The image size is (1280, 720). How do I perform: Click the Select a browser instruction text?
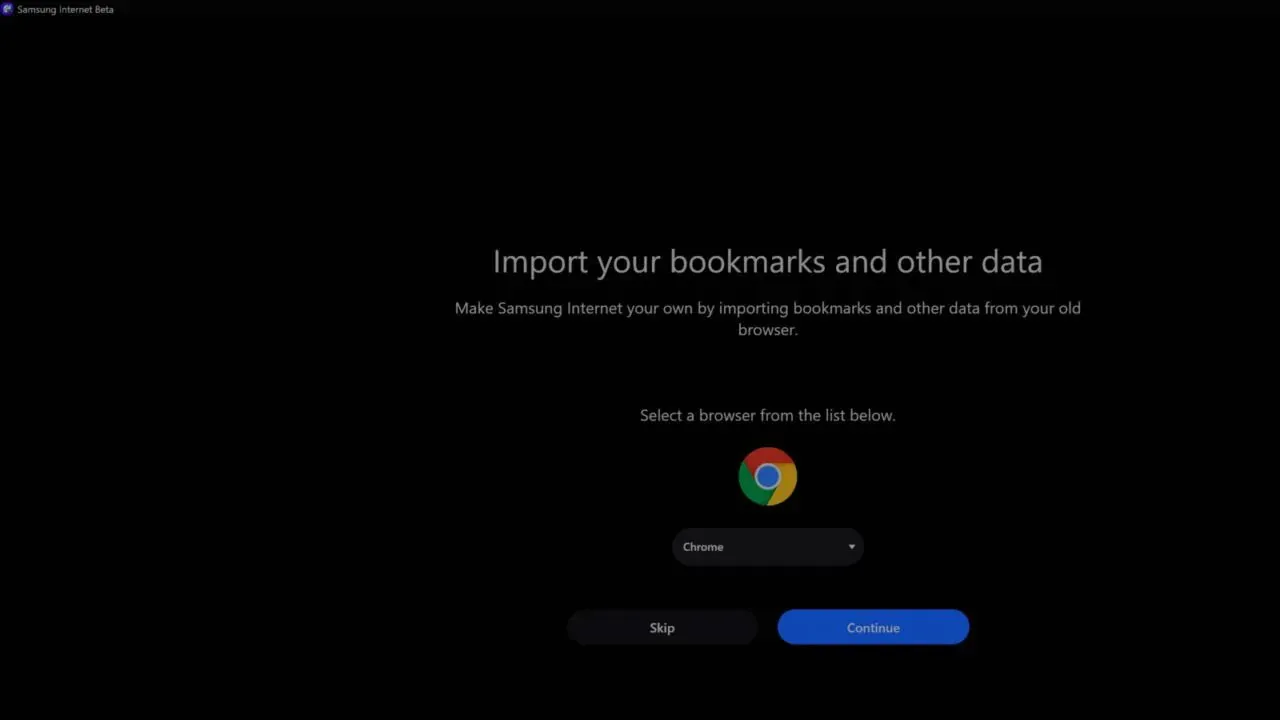pos(767,415)
